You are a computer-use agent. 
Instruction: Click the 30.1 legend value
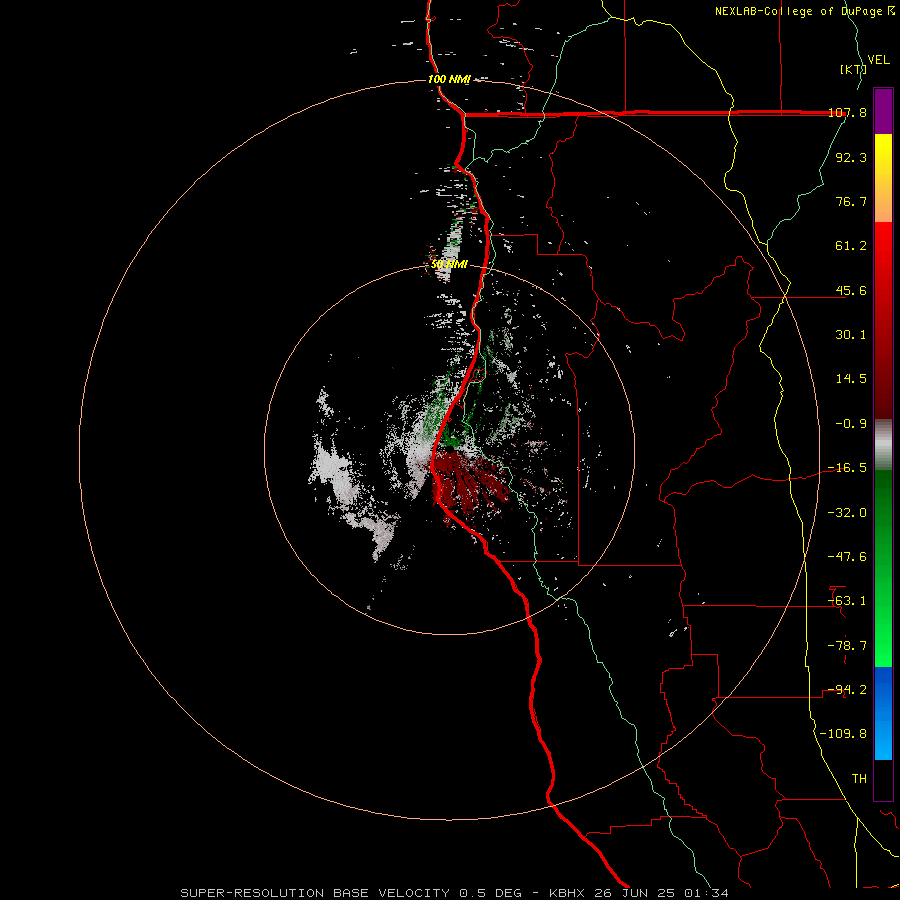click(851, 335)
